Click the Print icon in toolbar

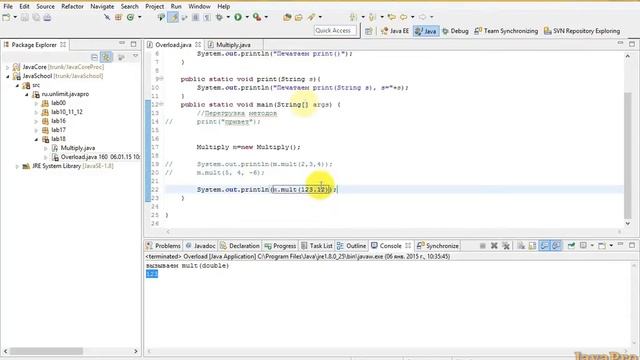coord(47,17)
